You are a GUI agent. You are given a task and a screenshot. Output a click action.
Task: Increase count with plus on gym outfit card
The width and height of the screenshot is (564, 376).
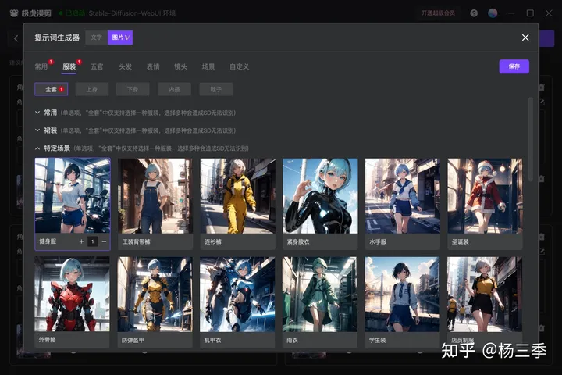82,241
